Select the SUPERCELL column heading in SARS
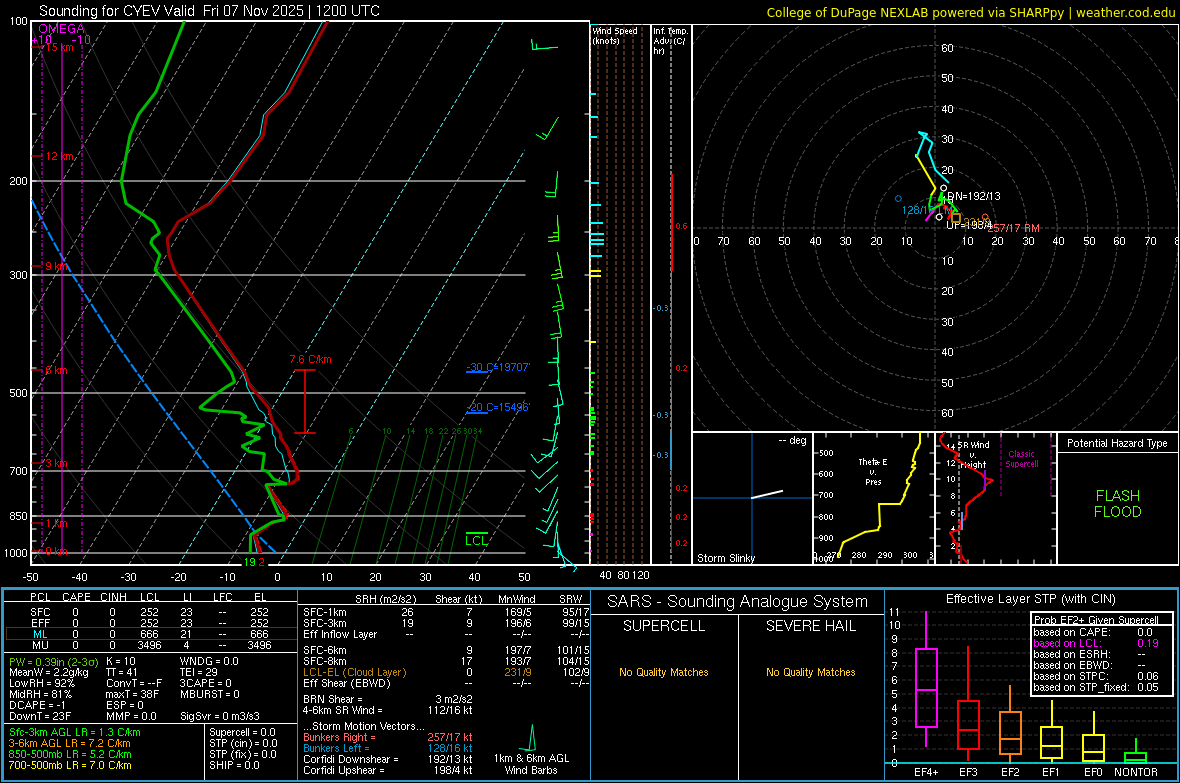1180x783 pixels. click(x=664, y=626)
